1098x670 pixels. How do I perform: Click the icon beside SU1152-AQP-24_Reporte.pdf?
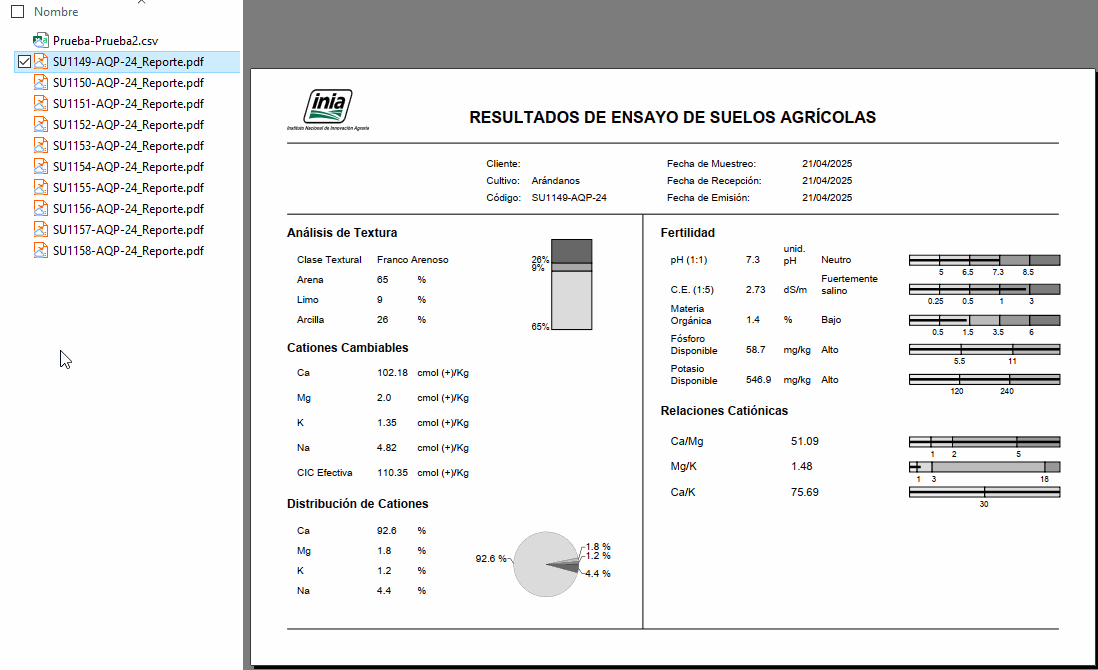(x=41, y=125)
